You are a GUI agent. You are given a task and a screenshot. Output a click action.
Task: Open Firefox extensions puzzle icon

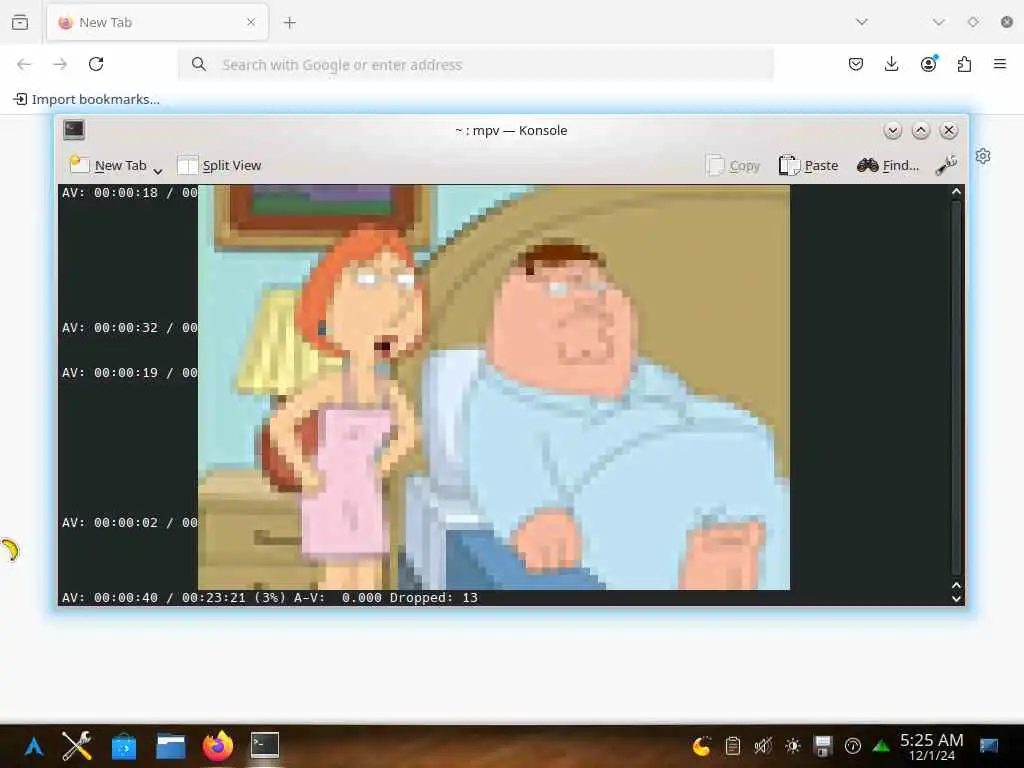tap(964, 64)
